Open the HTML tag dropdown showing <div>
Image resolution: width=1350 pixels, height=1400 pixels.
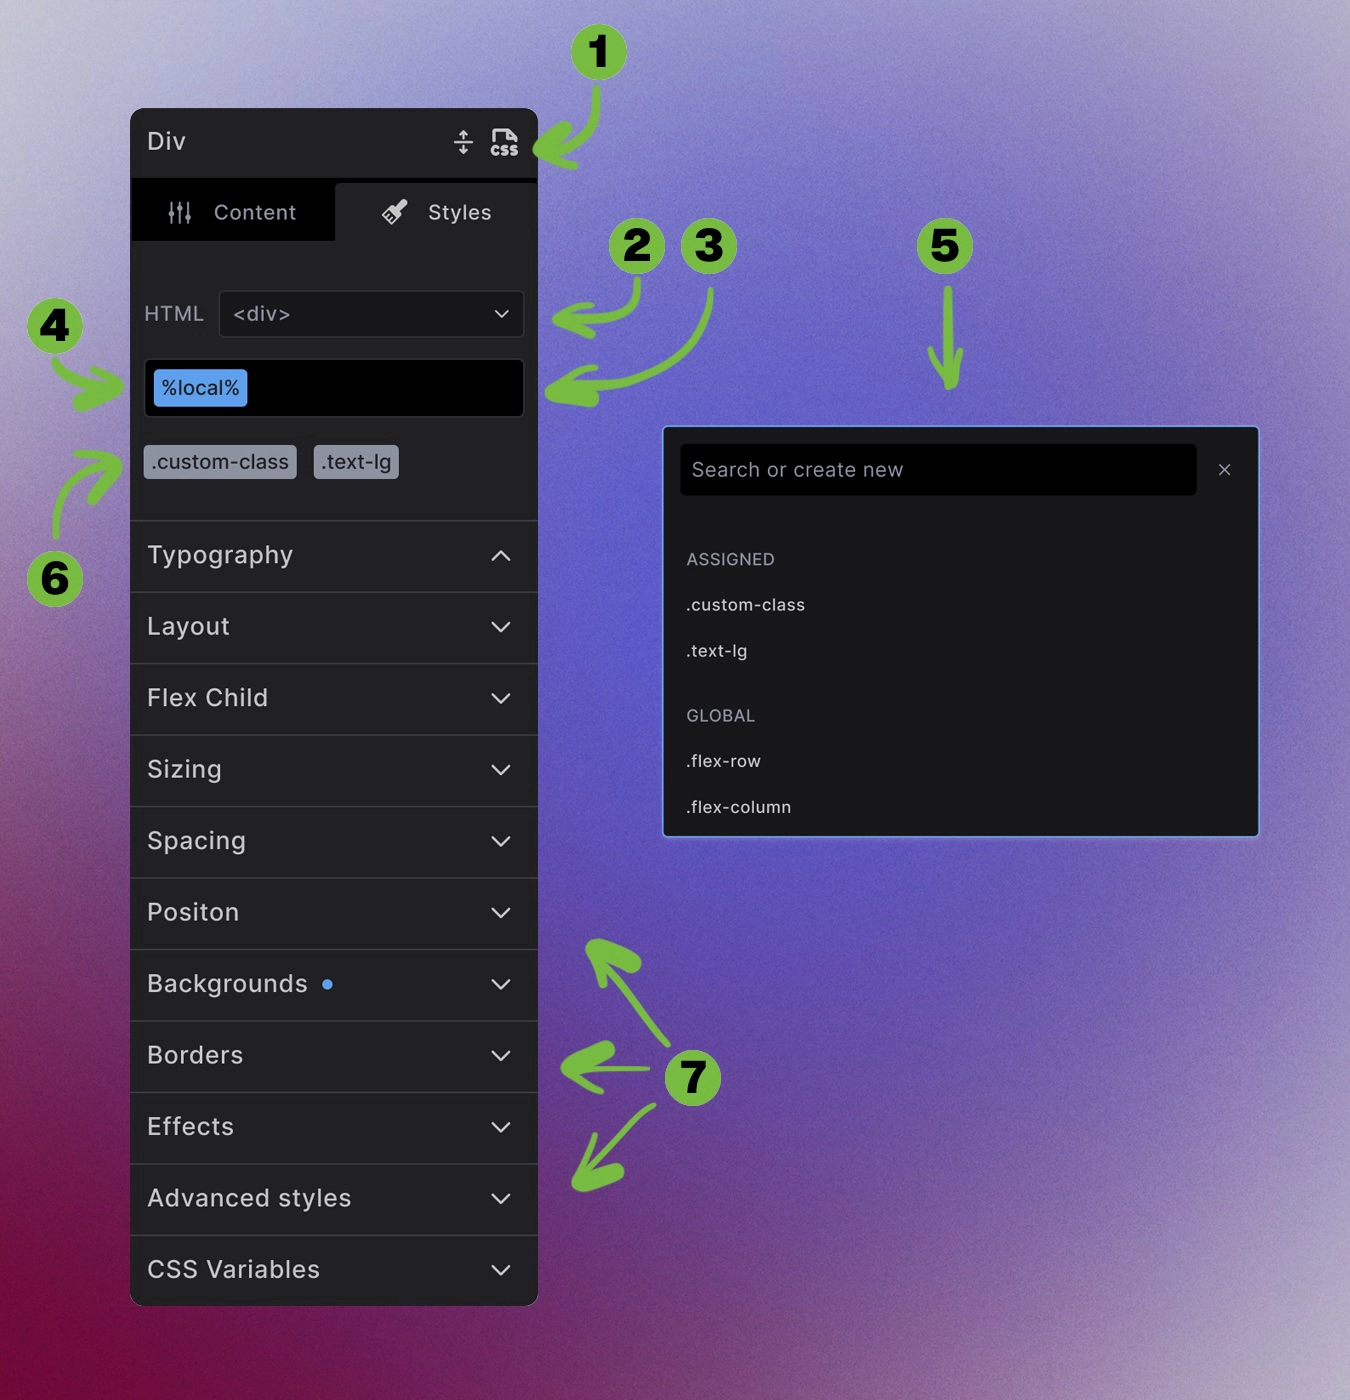(x=370, y=314)
